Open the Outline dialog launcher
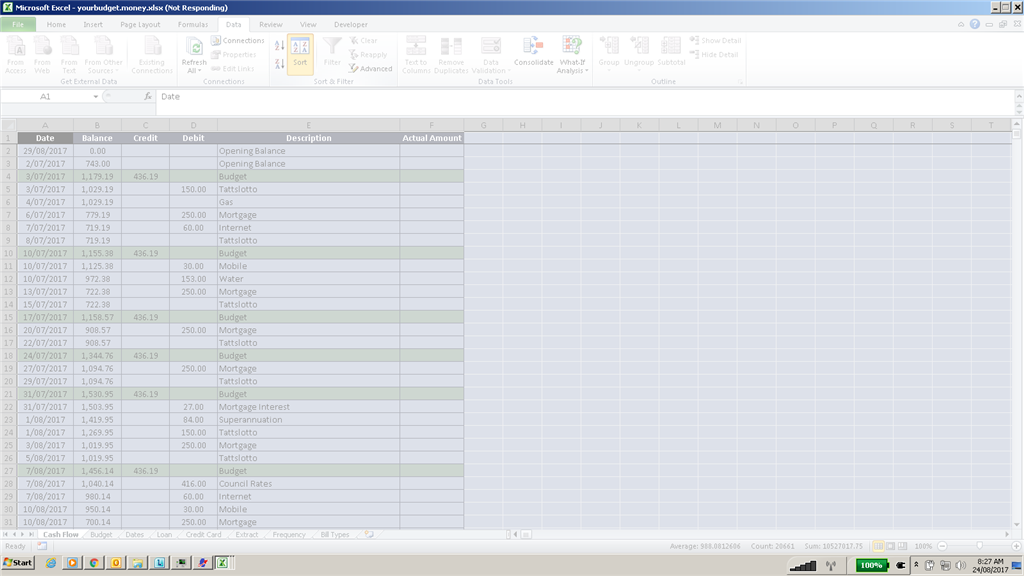 pyautogui.click(x=741, y=82)
